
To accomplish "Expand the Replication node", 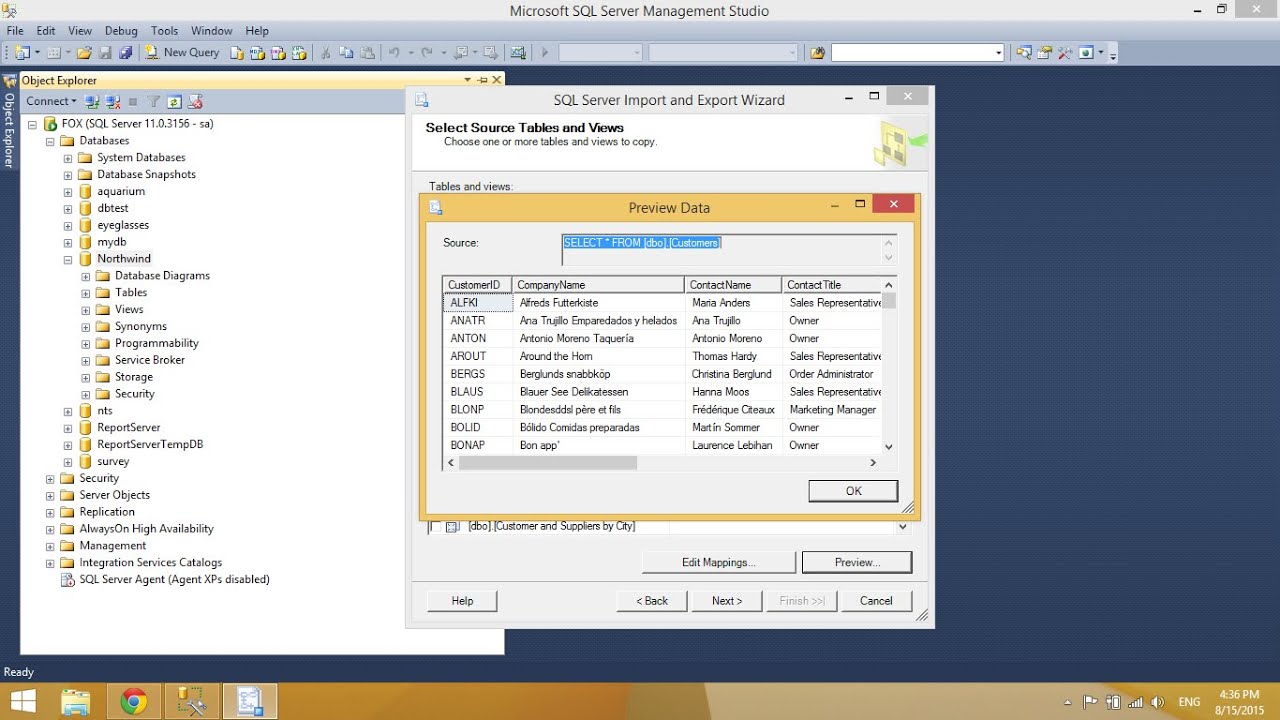I will [x=50, y=512].
